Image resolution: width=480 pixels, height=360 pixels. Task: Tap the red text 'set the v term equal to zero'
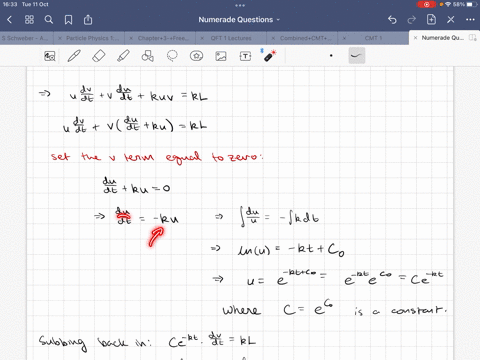click(x=157, y=157)
